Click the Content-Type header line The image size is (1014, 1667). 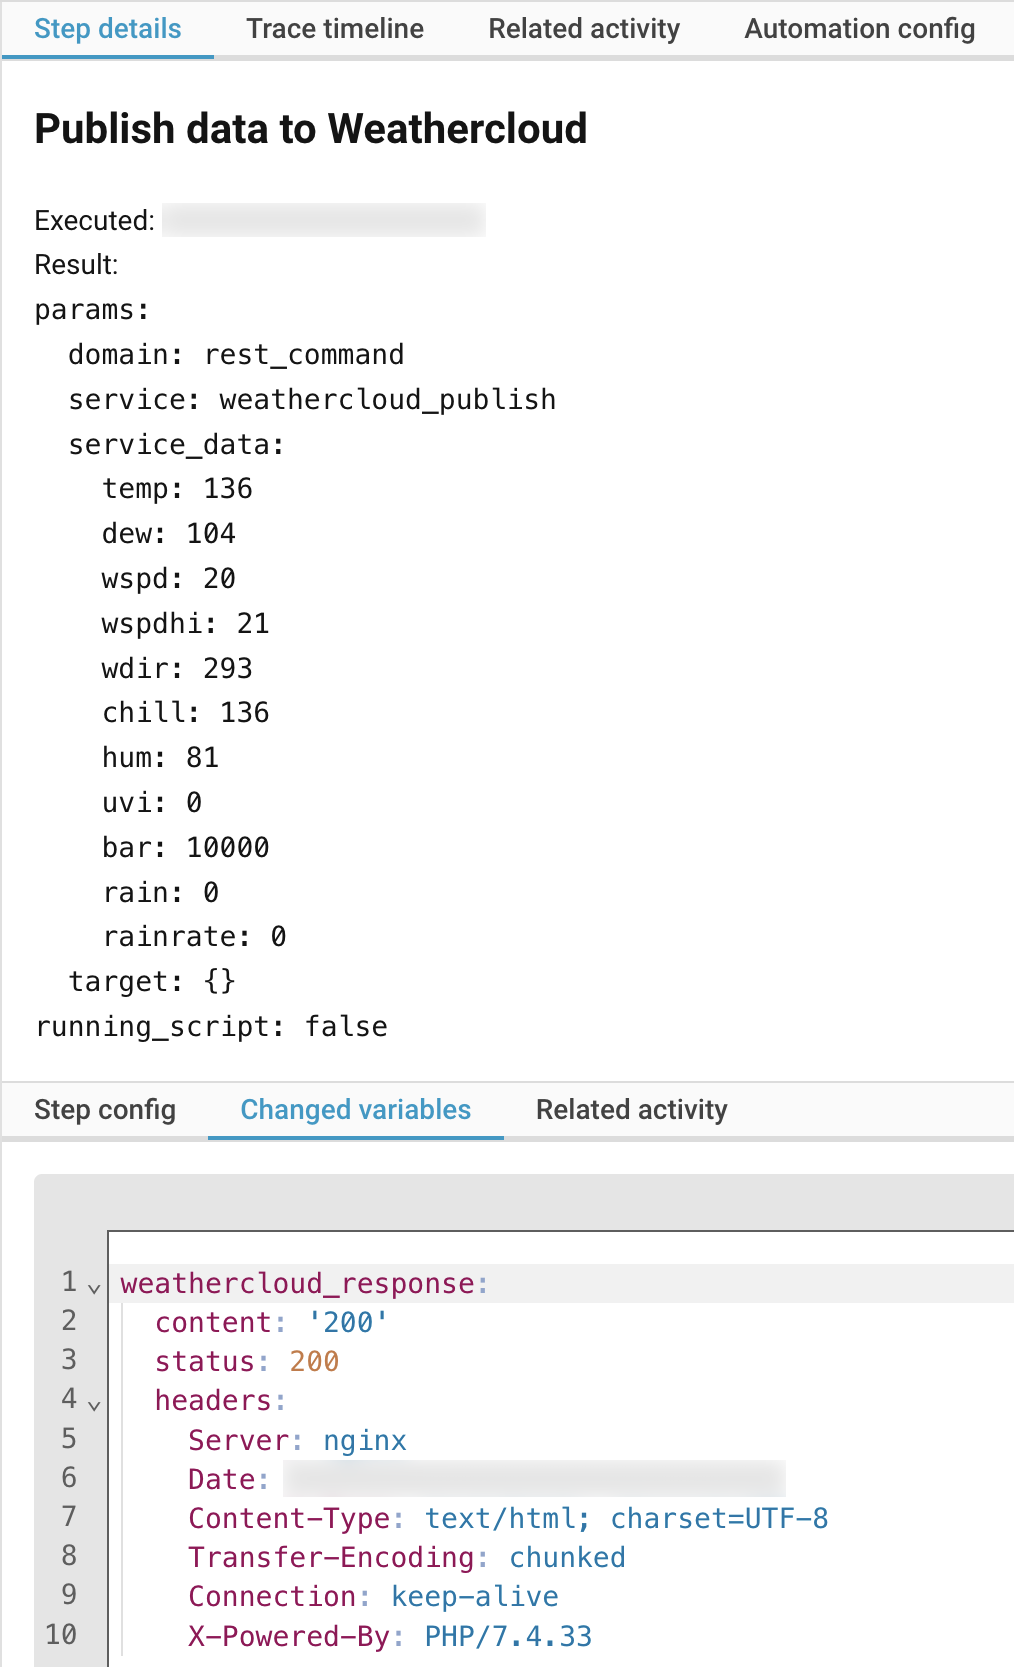point(508,1519)
